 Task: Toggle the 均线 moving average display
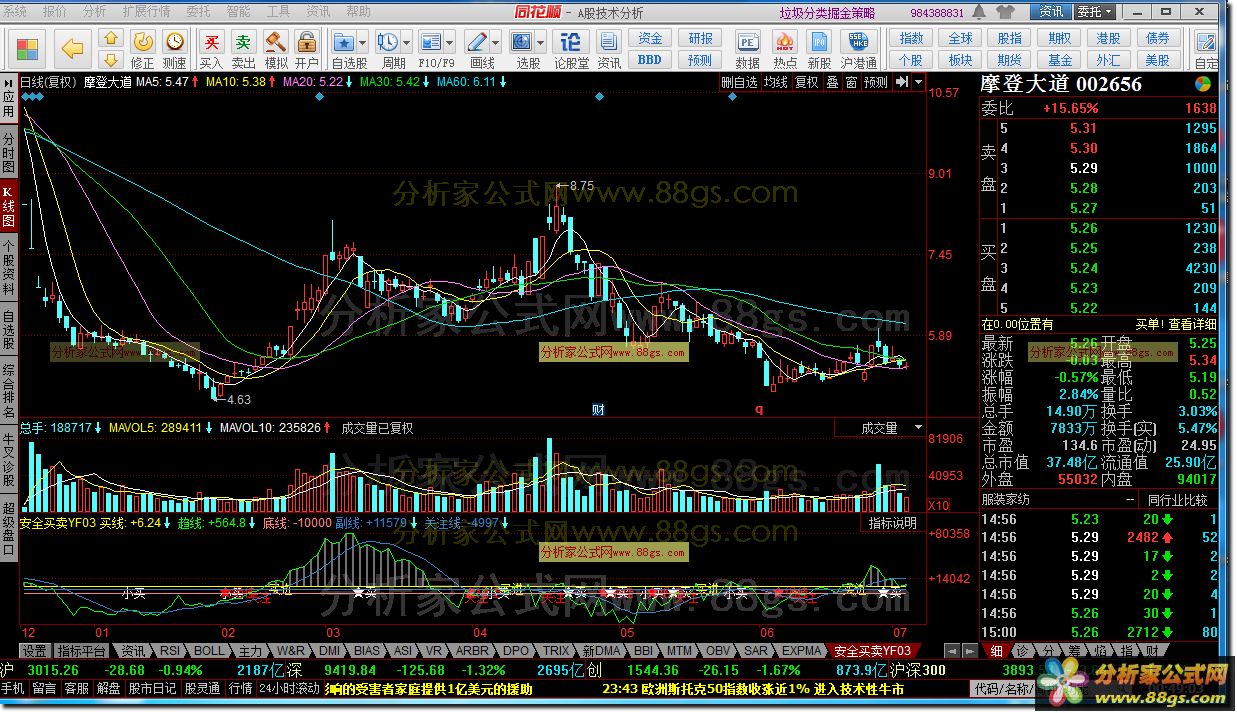(x=775, y=83)
